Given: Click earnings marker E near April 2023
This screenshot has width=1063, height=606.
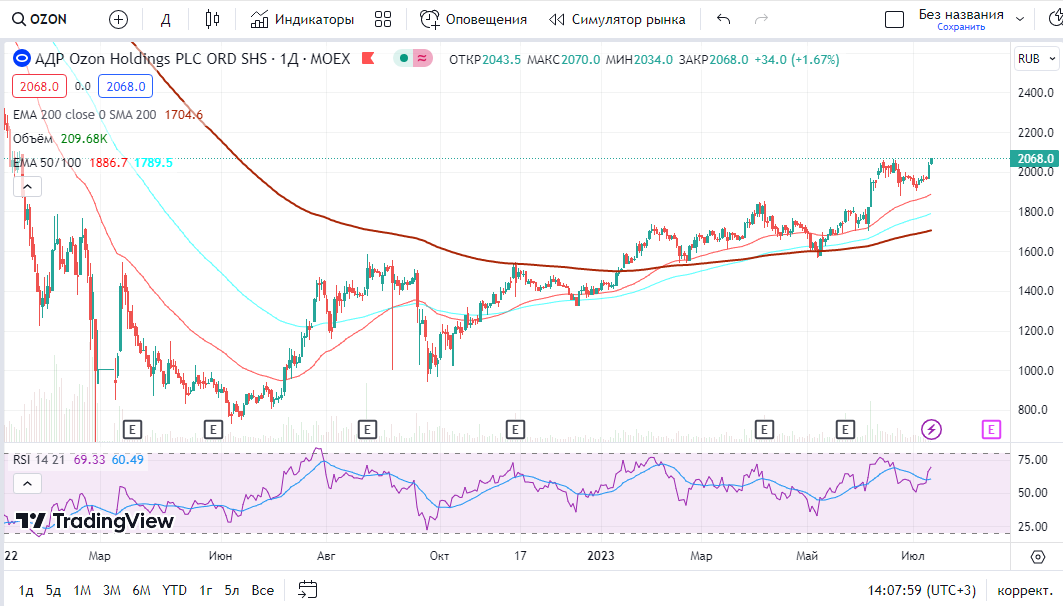Looking at the screenshot, I should [764, 429].
